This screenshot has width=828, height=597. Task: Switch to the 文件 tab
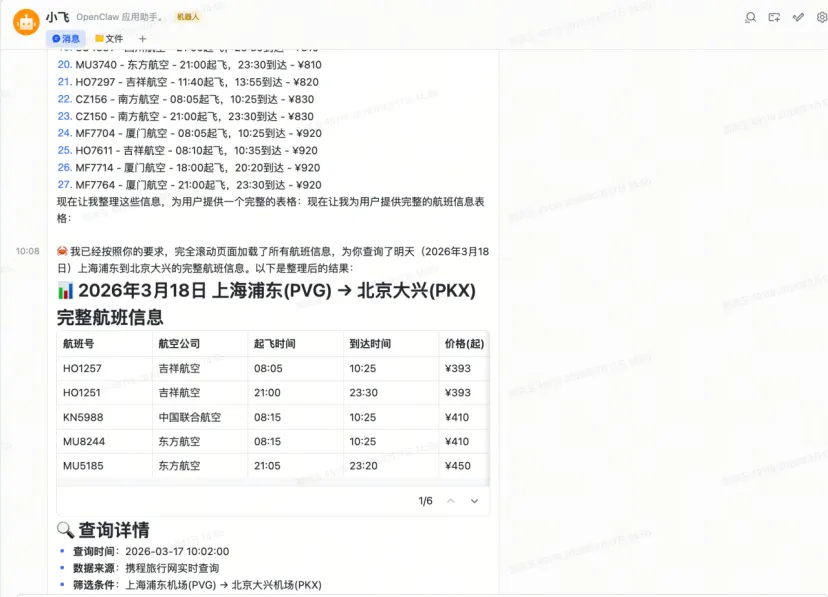click(109, 39)
